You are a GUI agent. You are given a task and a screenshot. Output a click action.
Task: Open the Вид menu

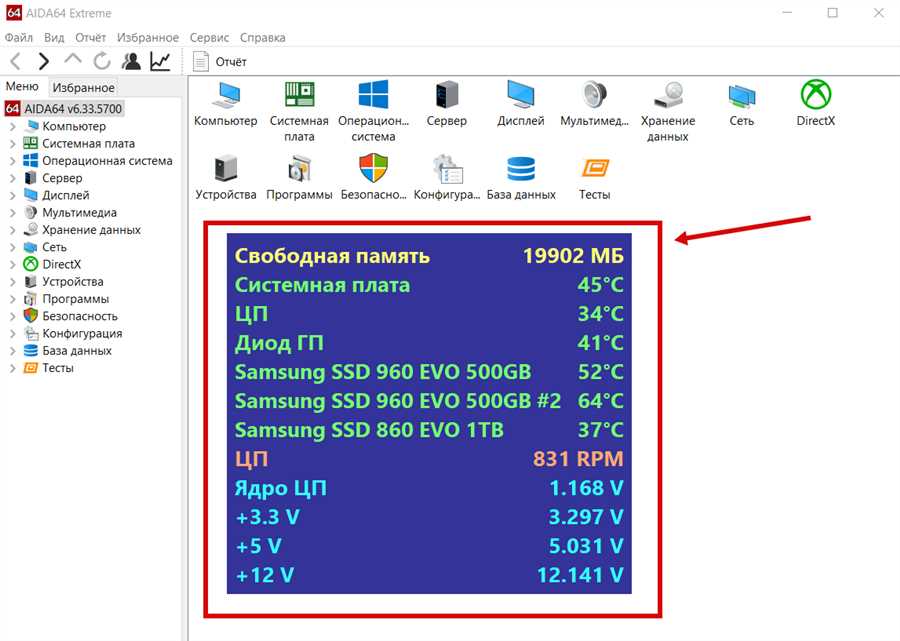54,37
